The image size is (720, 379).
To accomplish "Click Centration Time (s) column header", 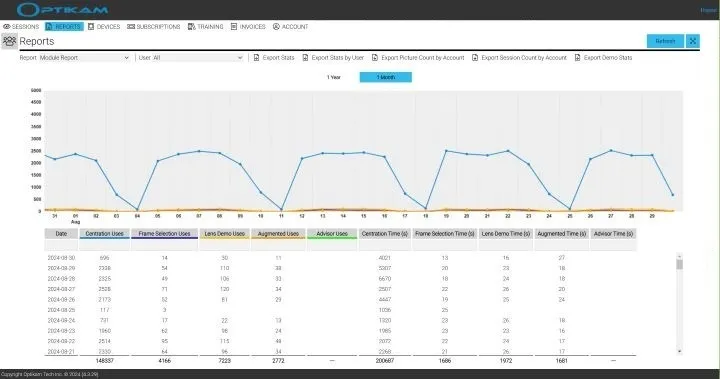I will click(385, 234).
